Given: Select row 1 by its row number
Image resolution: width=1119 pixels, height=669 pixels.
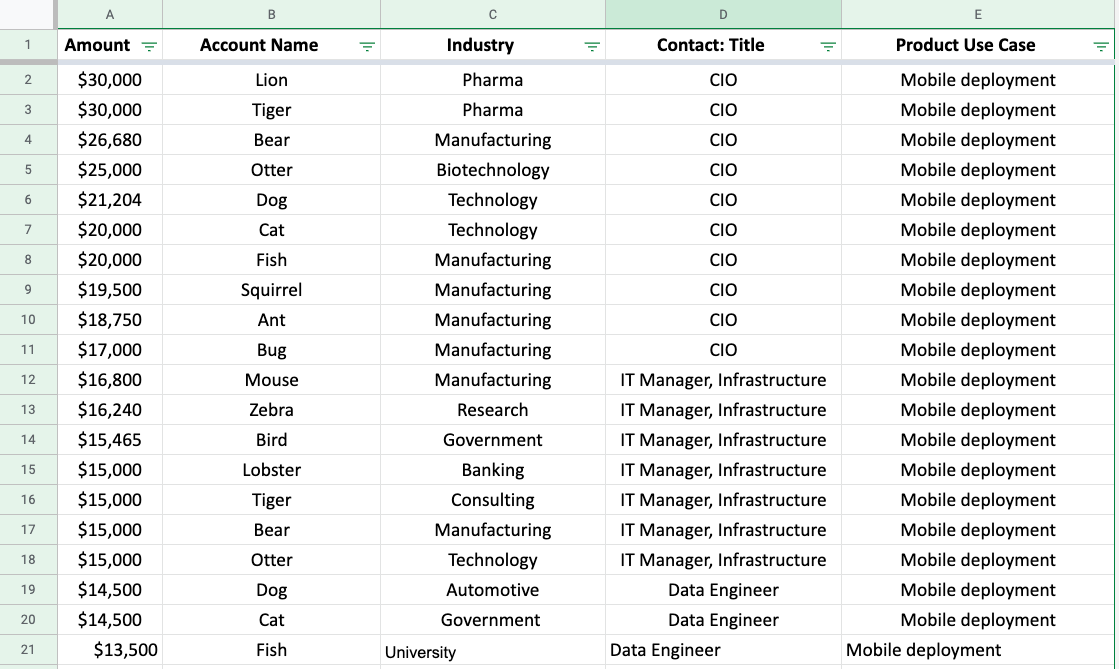Looking at the screenshot, I should pos(29,46).
